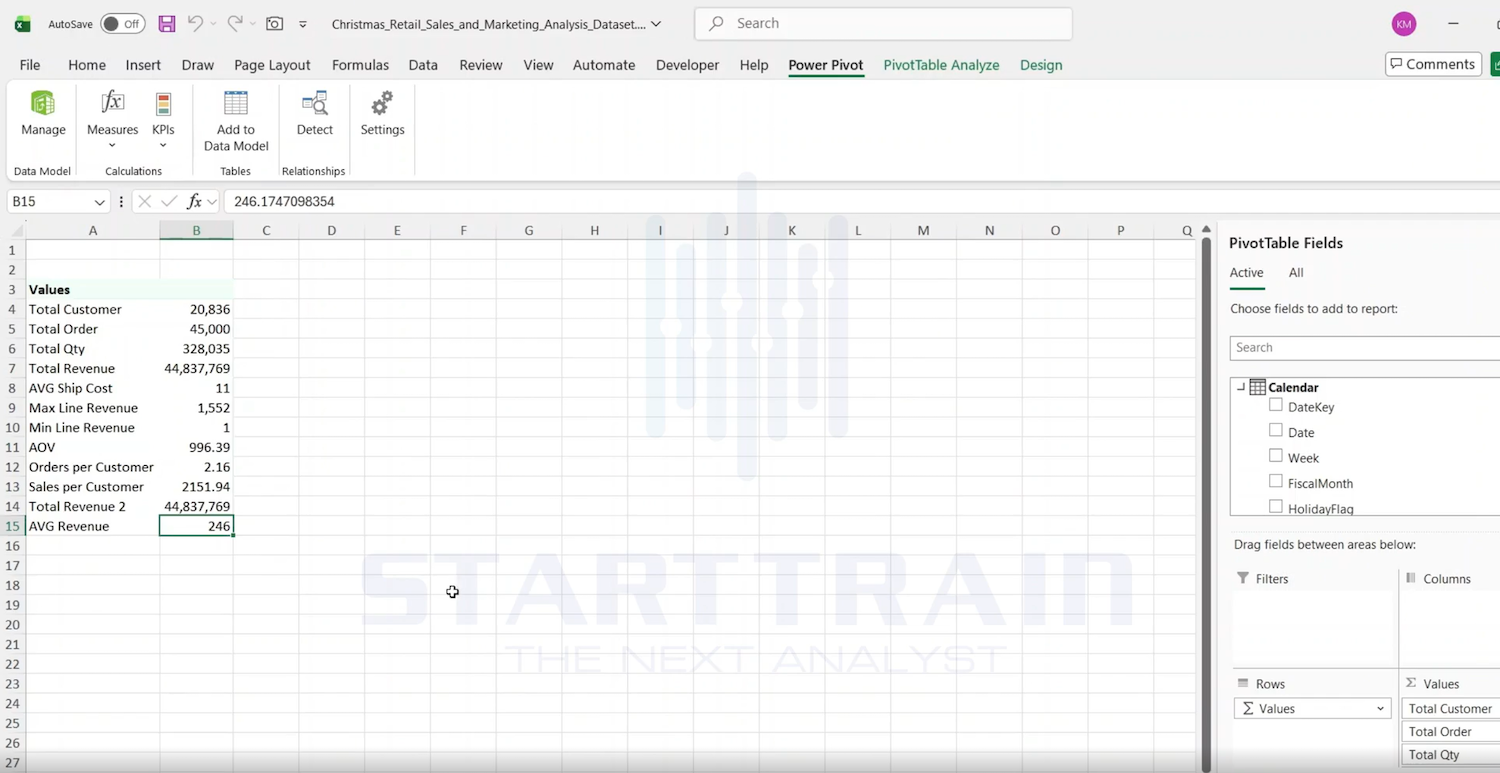Select the All fields tab
Viewport: 1500px width, 773px height.
(1296, 273)
